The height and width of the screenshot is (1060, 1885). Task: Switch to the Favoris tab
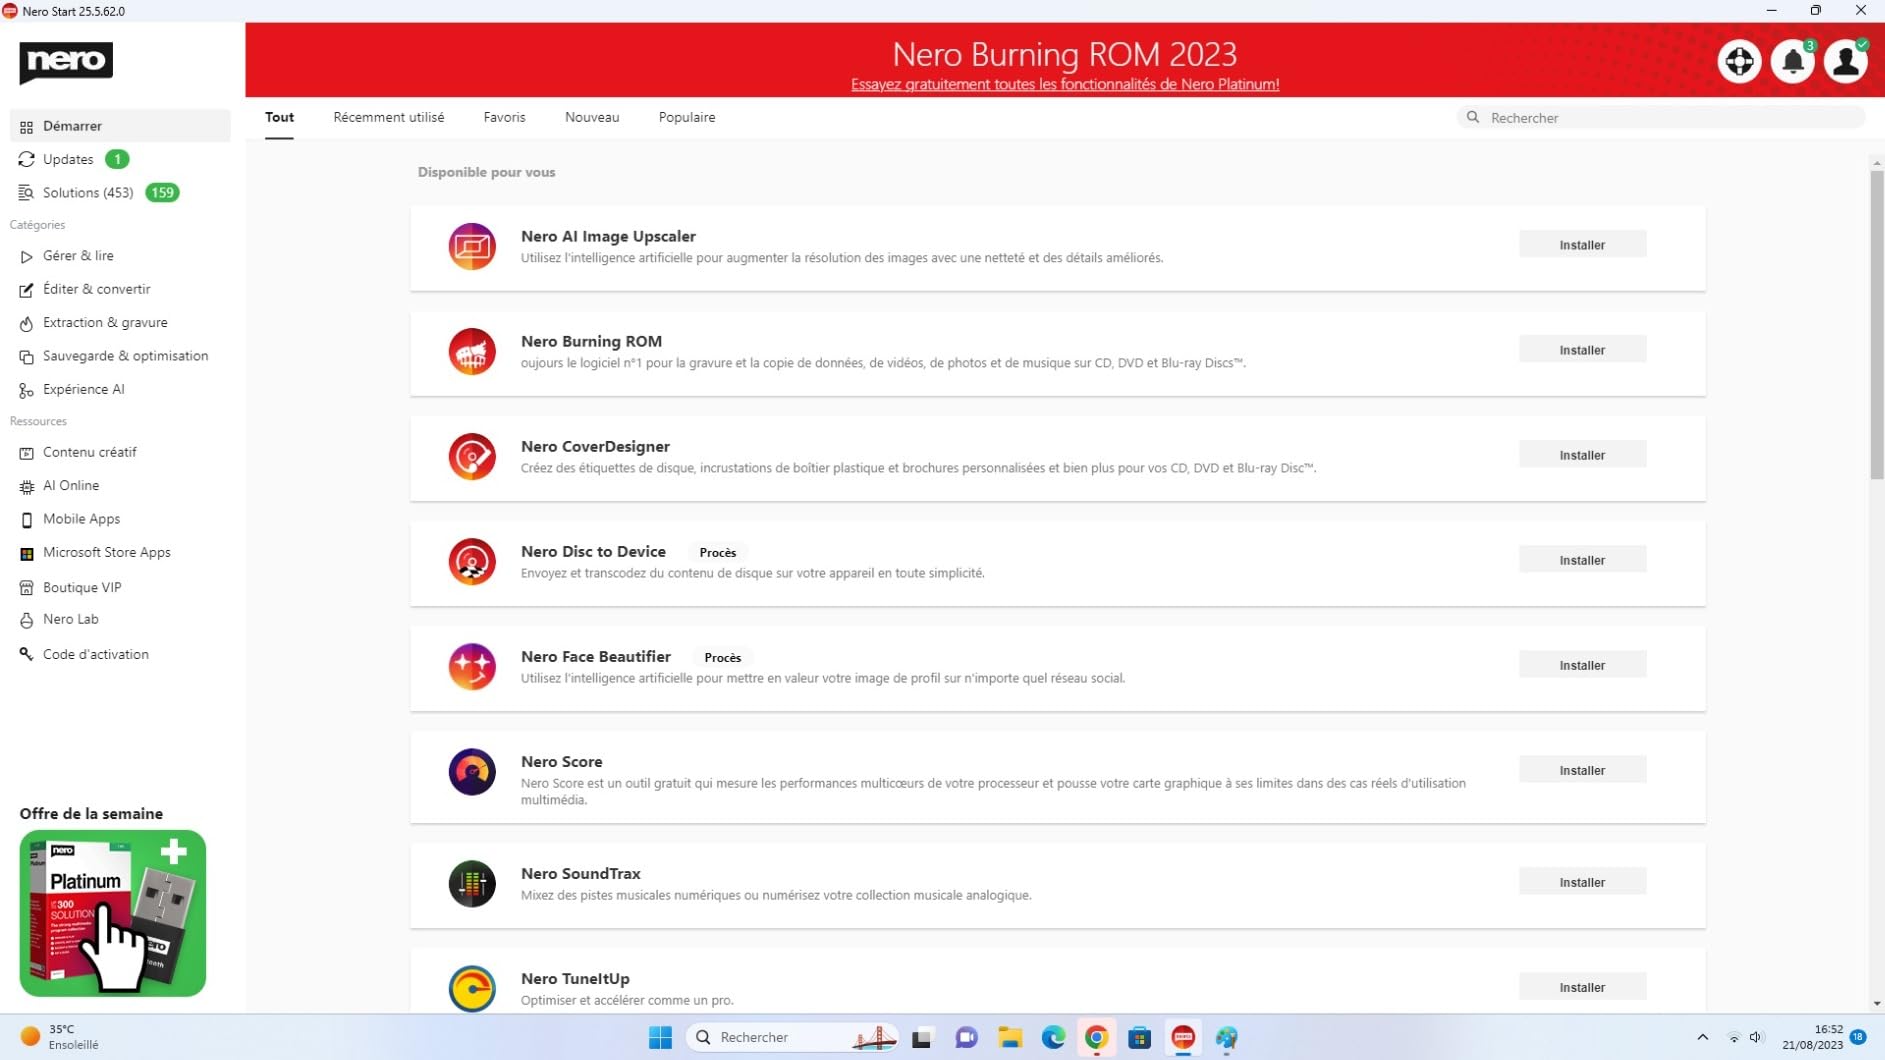click(504, 117)
